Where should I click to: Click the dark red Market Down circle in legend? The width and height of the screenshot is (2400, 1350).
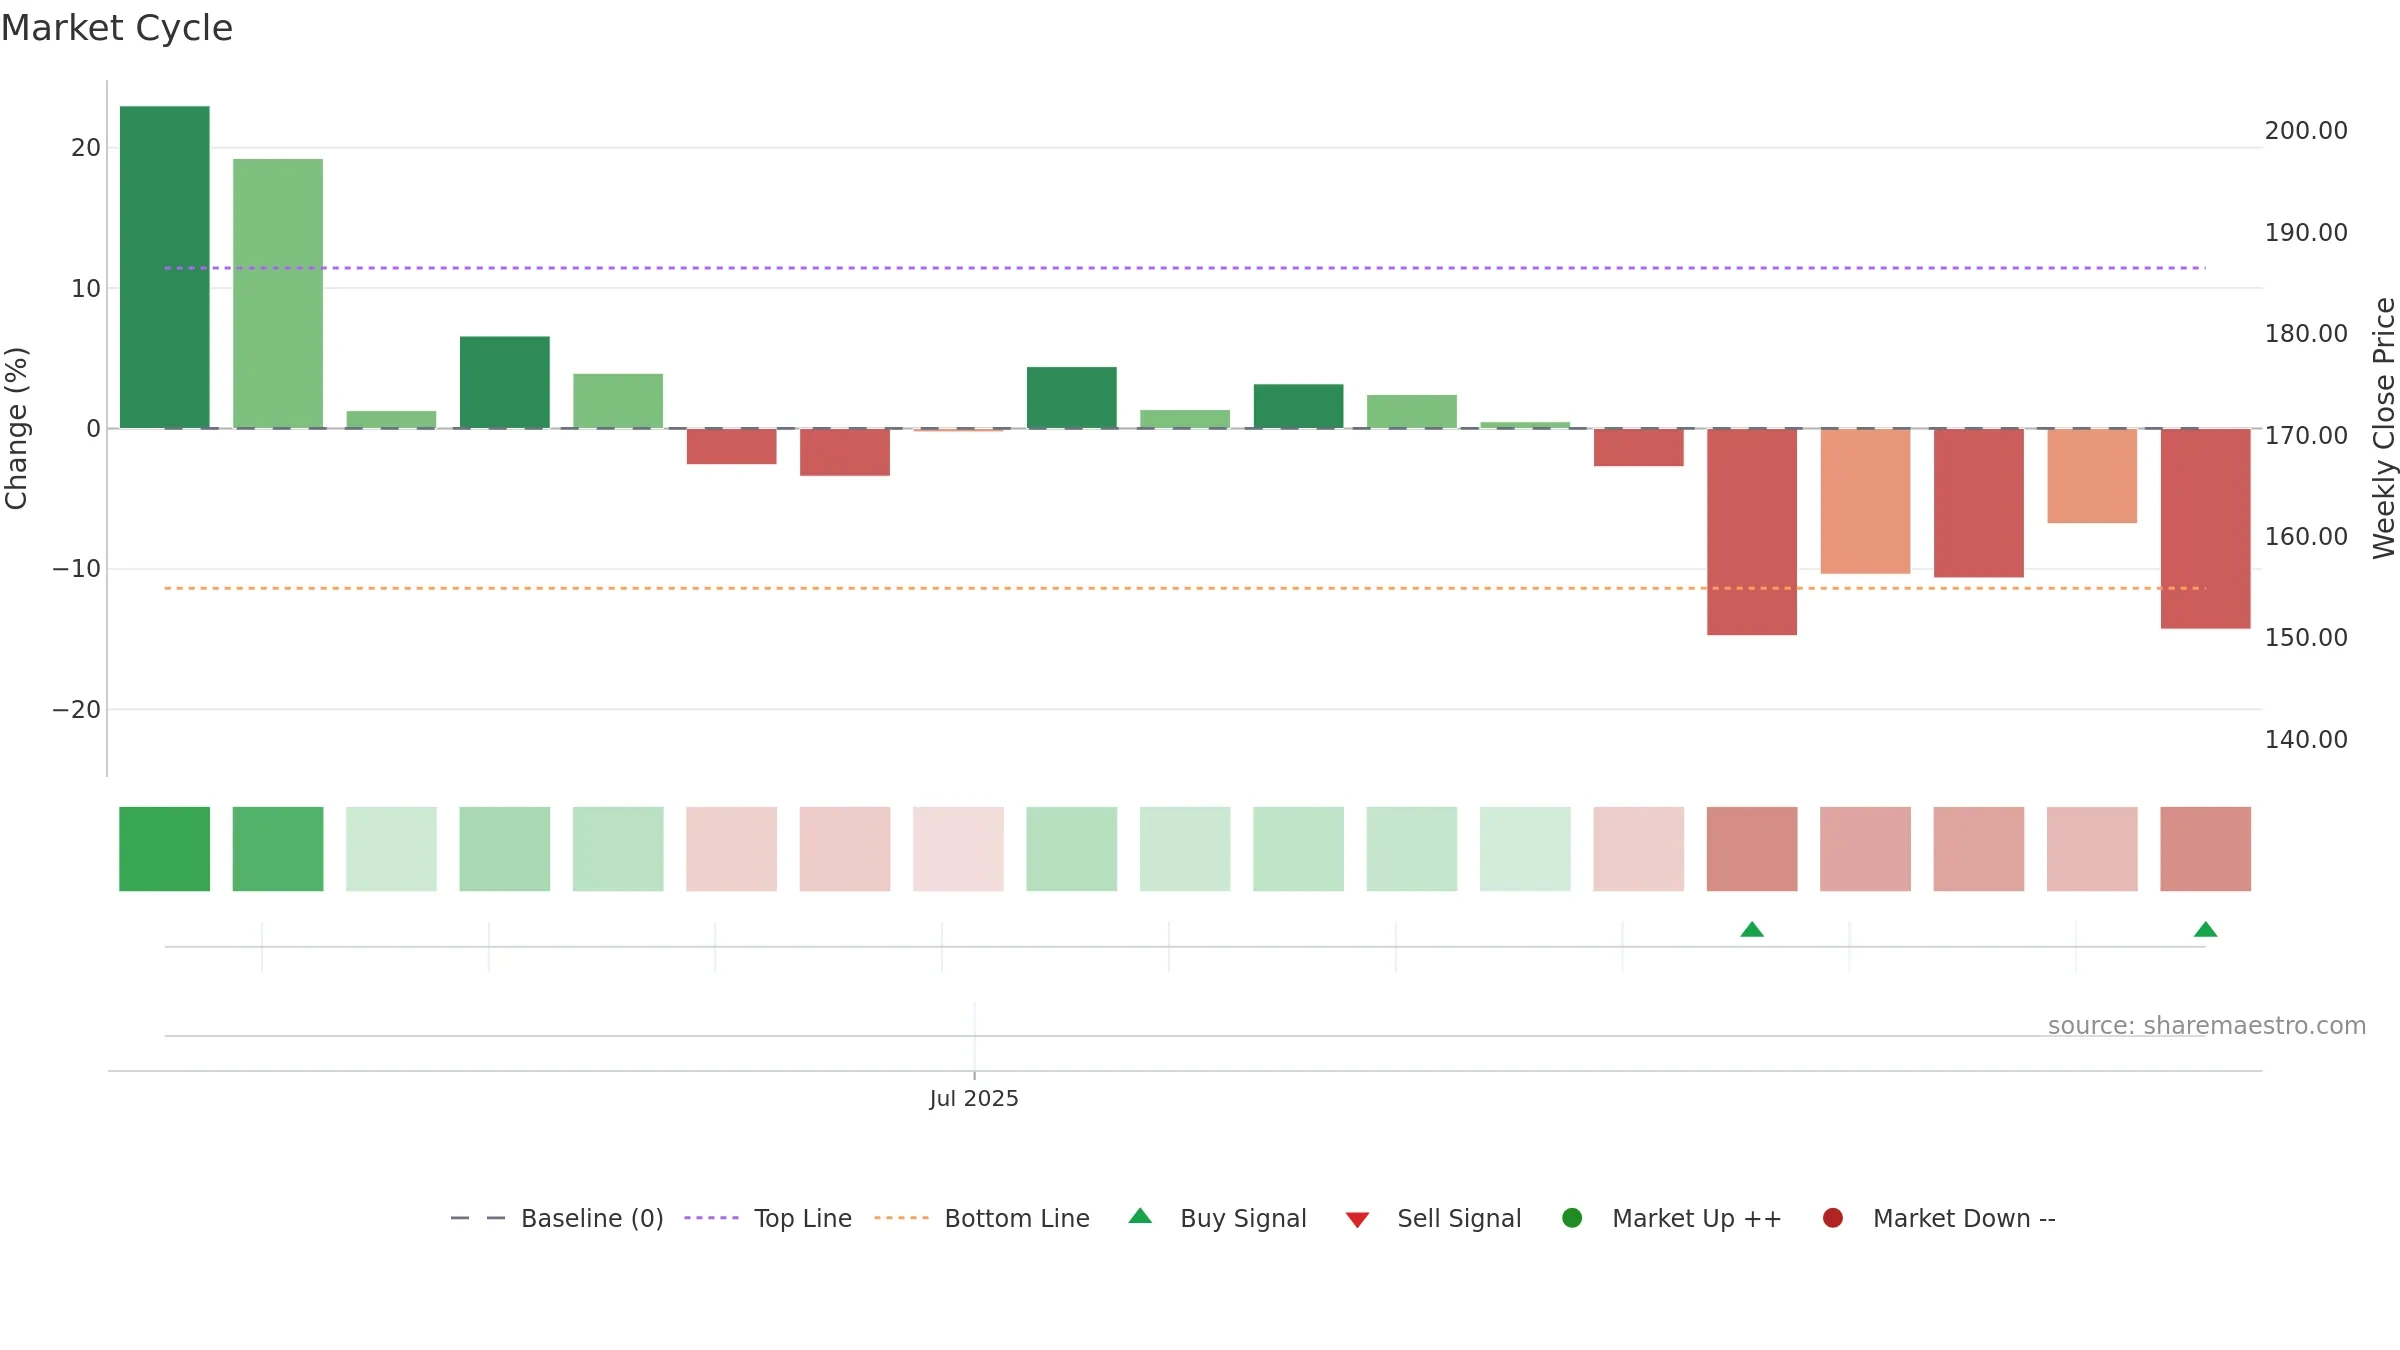pyautogui.click(x=1833, y=1218)
